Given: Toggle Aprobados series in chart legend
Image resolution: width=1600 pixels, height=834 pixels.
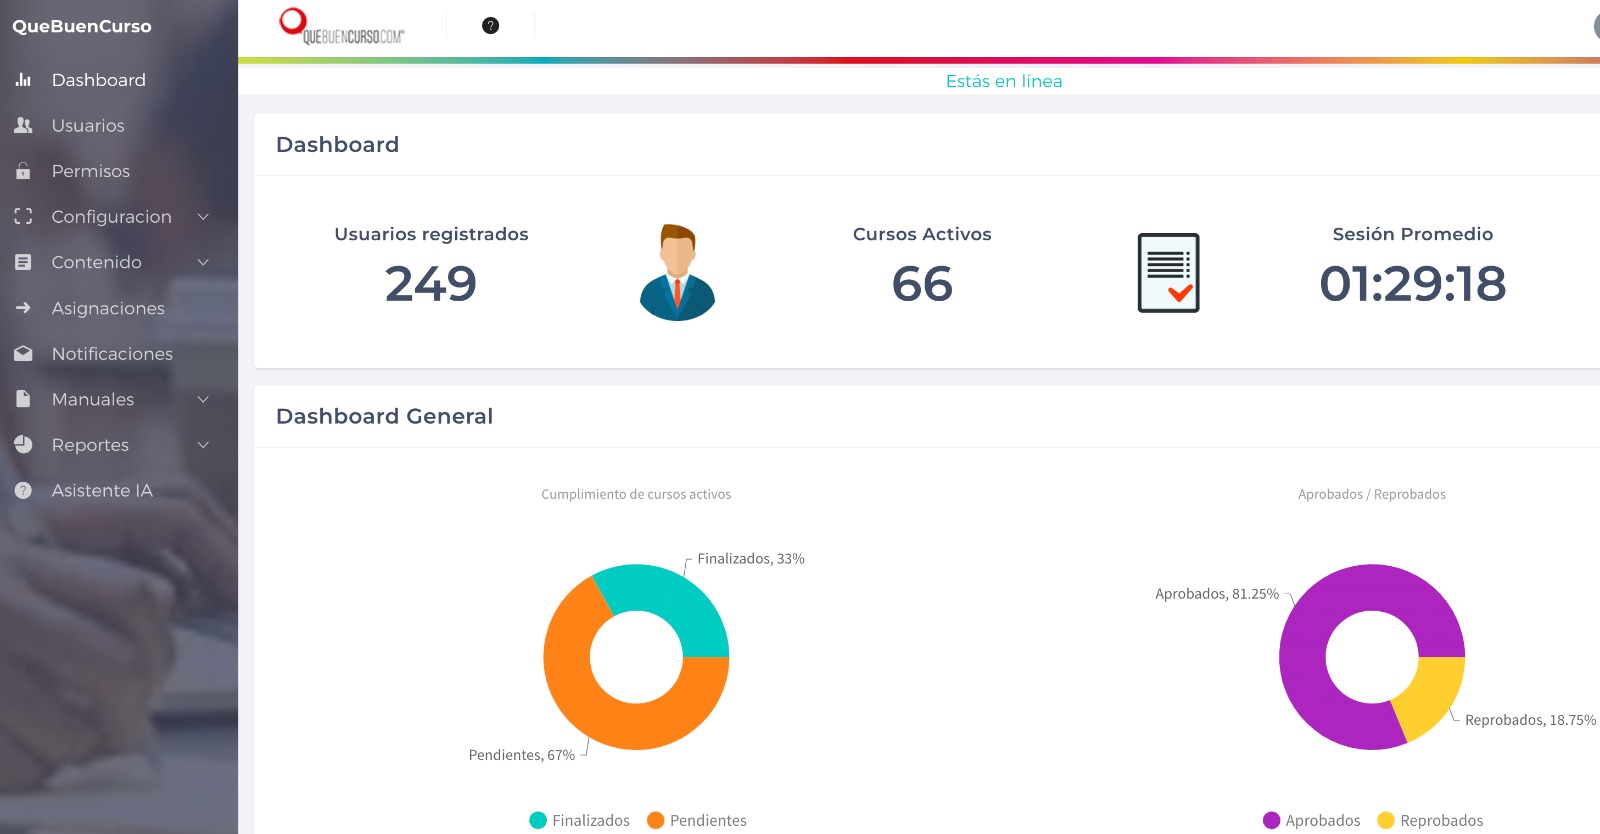Looking at the screenshot, I should pos(1312,820).
